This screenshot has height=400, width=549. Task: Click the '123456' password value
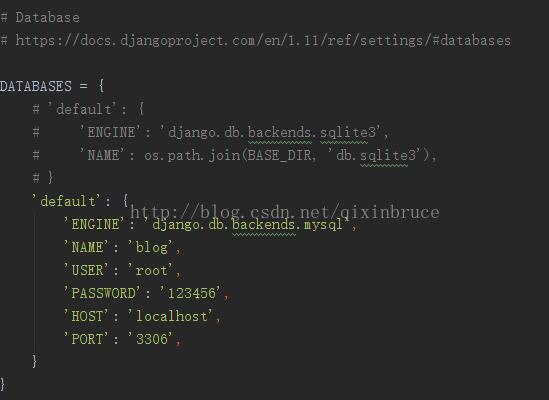(192, 293)
